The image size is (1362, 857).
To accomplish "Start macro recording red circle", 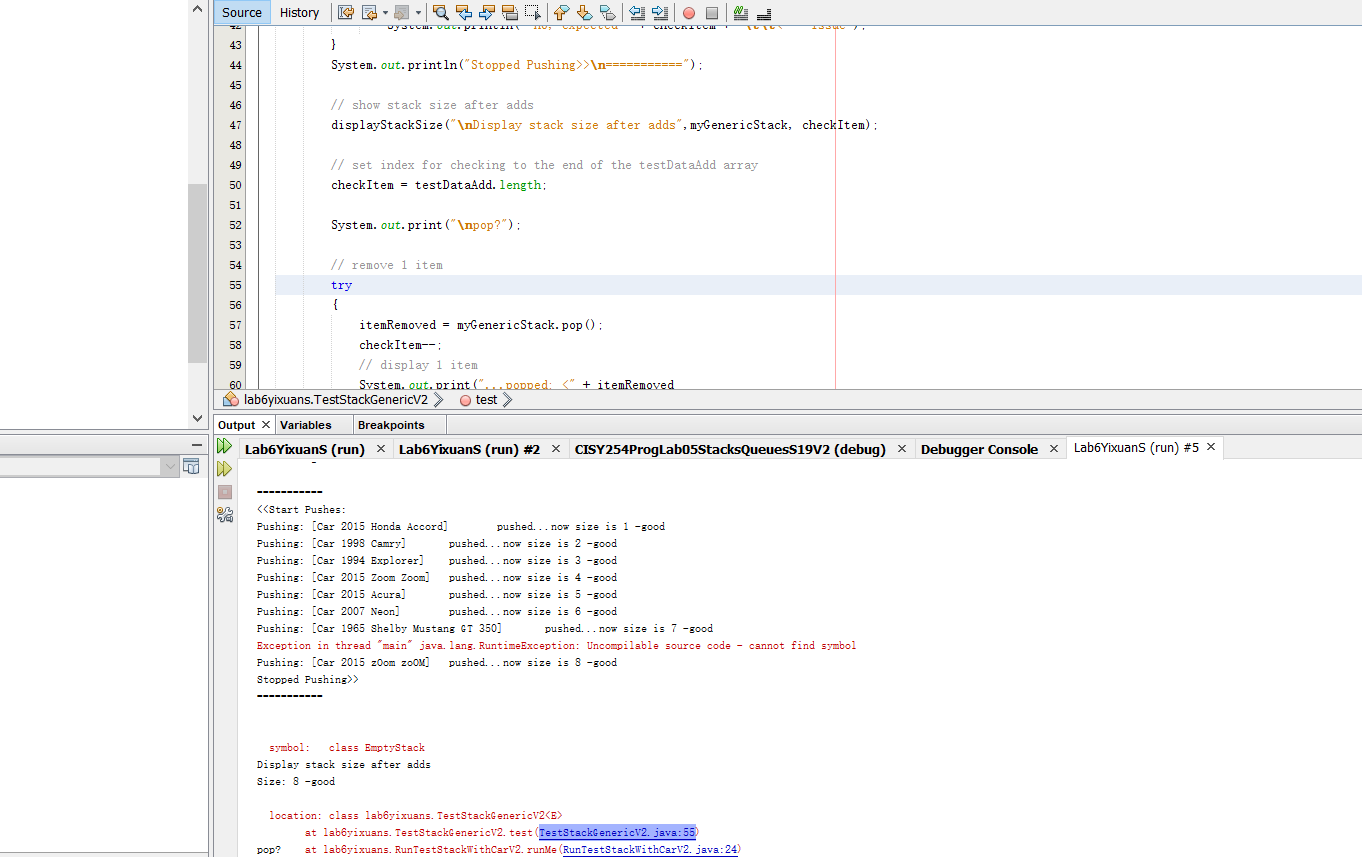I will click(688, 13).
